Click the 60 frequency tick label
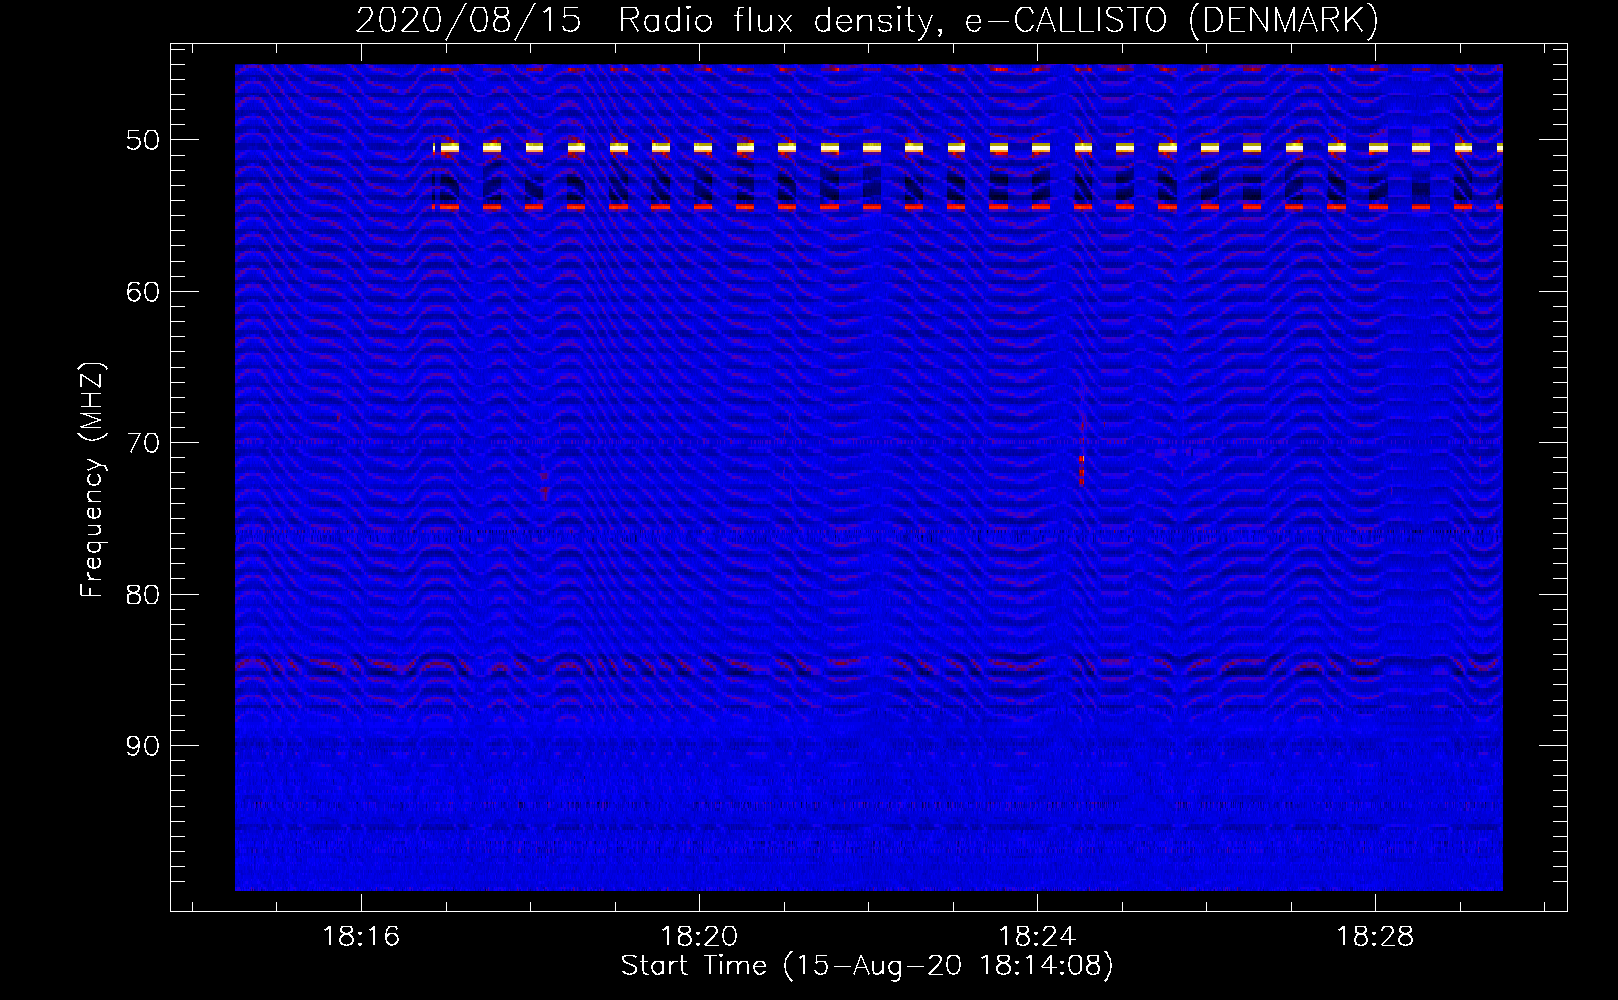Image resolution: width=1618 pixels, height=1000 pixels. pos(143,292)
